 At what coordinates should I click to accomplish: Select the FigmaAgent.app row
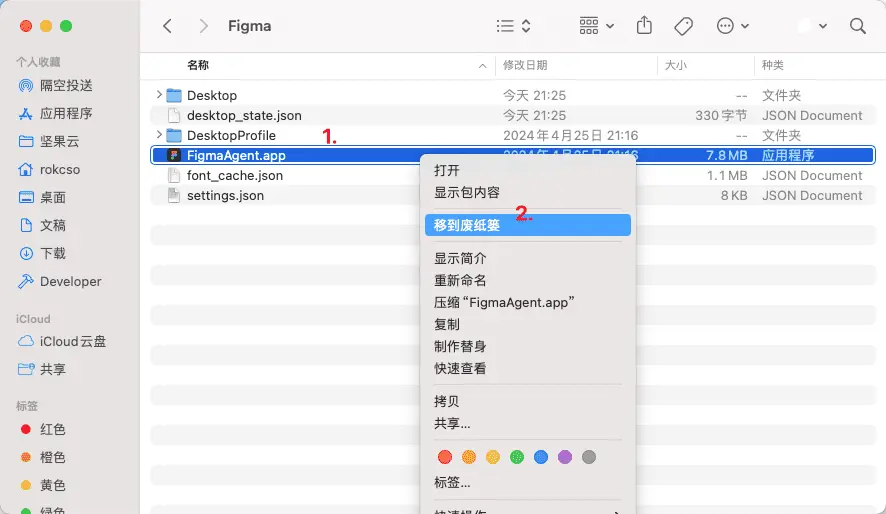tap(513, 155)
